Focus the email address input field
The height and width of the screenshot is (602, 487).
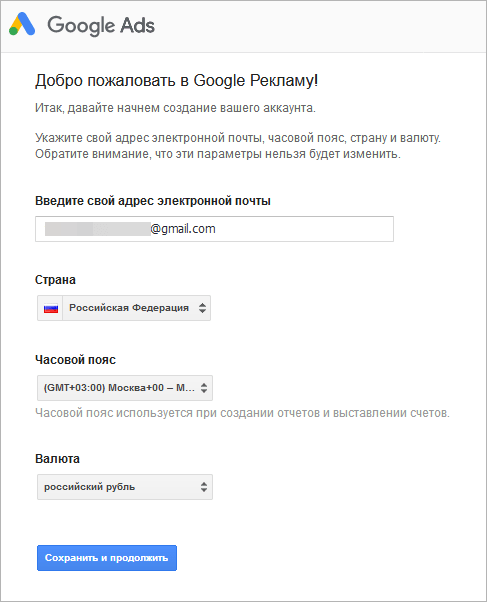click(214, 229)
